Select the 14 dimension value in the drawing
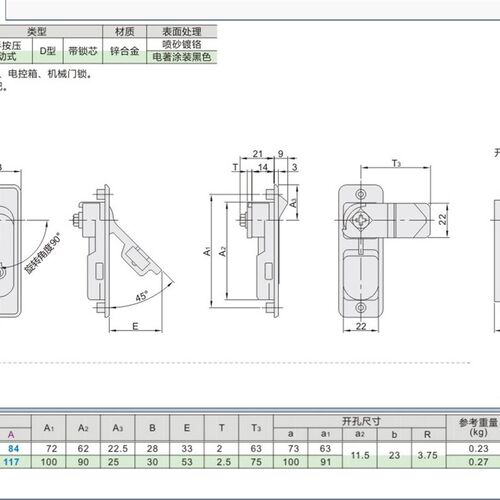Image resolution: width=500 pixels, height=500 pixels. coord(263,167)
